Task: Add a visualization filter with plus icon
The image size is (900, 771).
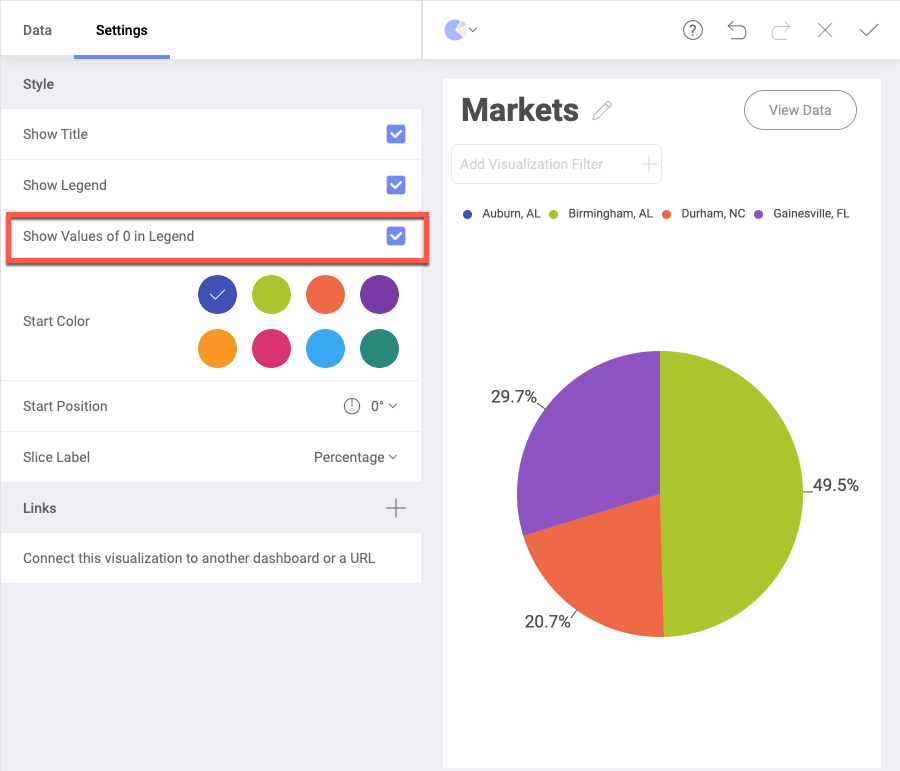Action: pos(649,164)
